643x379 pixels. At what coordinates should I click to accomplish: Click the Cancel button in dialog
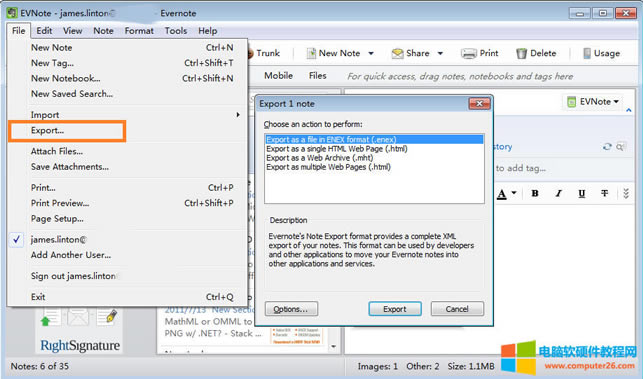pyautogui.click(x=457, y=309)
